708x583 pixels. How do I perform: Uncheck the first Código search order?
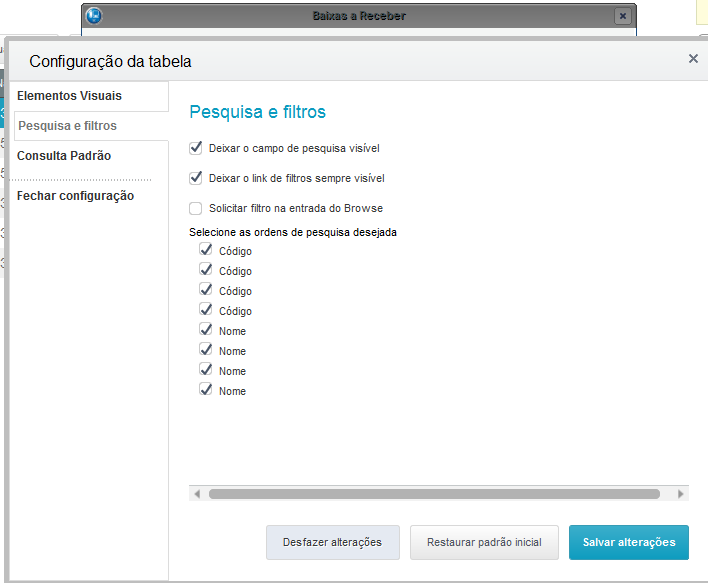[x=206, y=250]
